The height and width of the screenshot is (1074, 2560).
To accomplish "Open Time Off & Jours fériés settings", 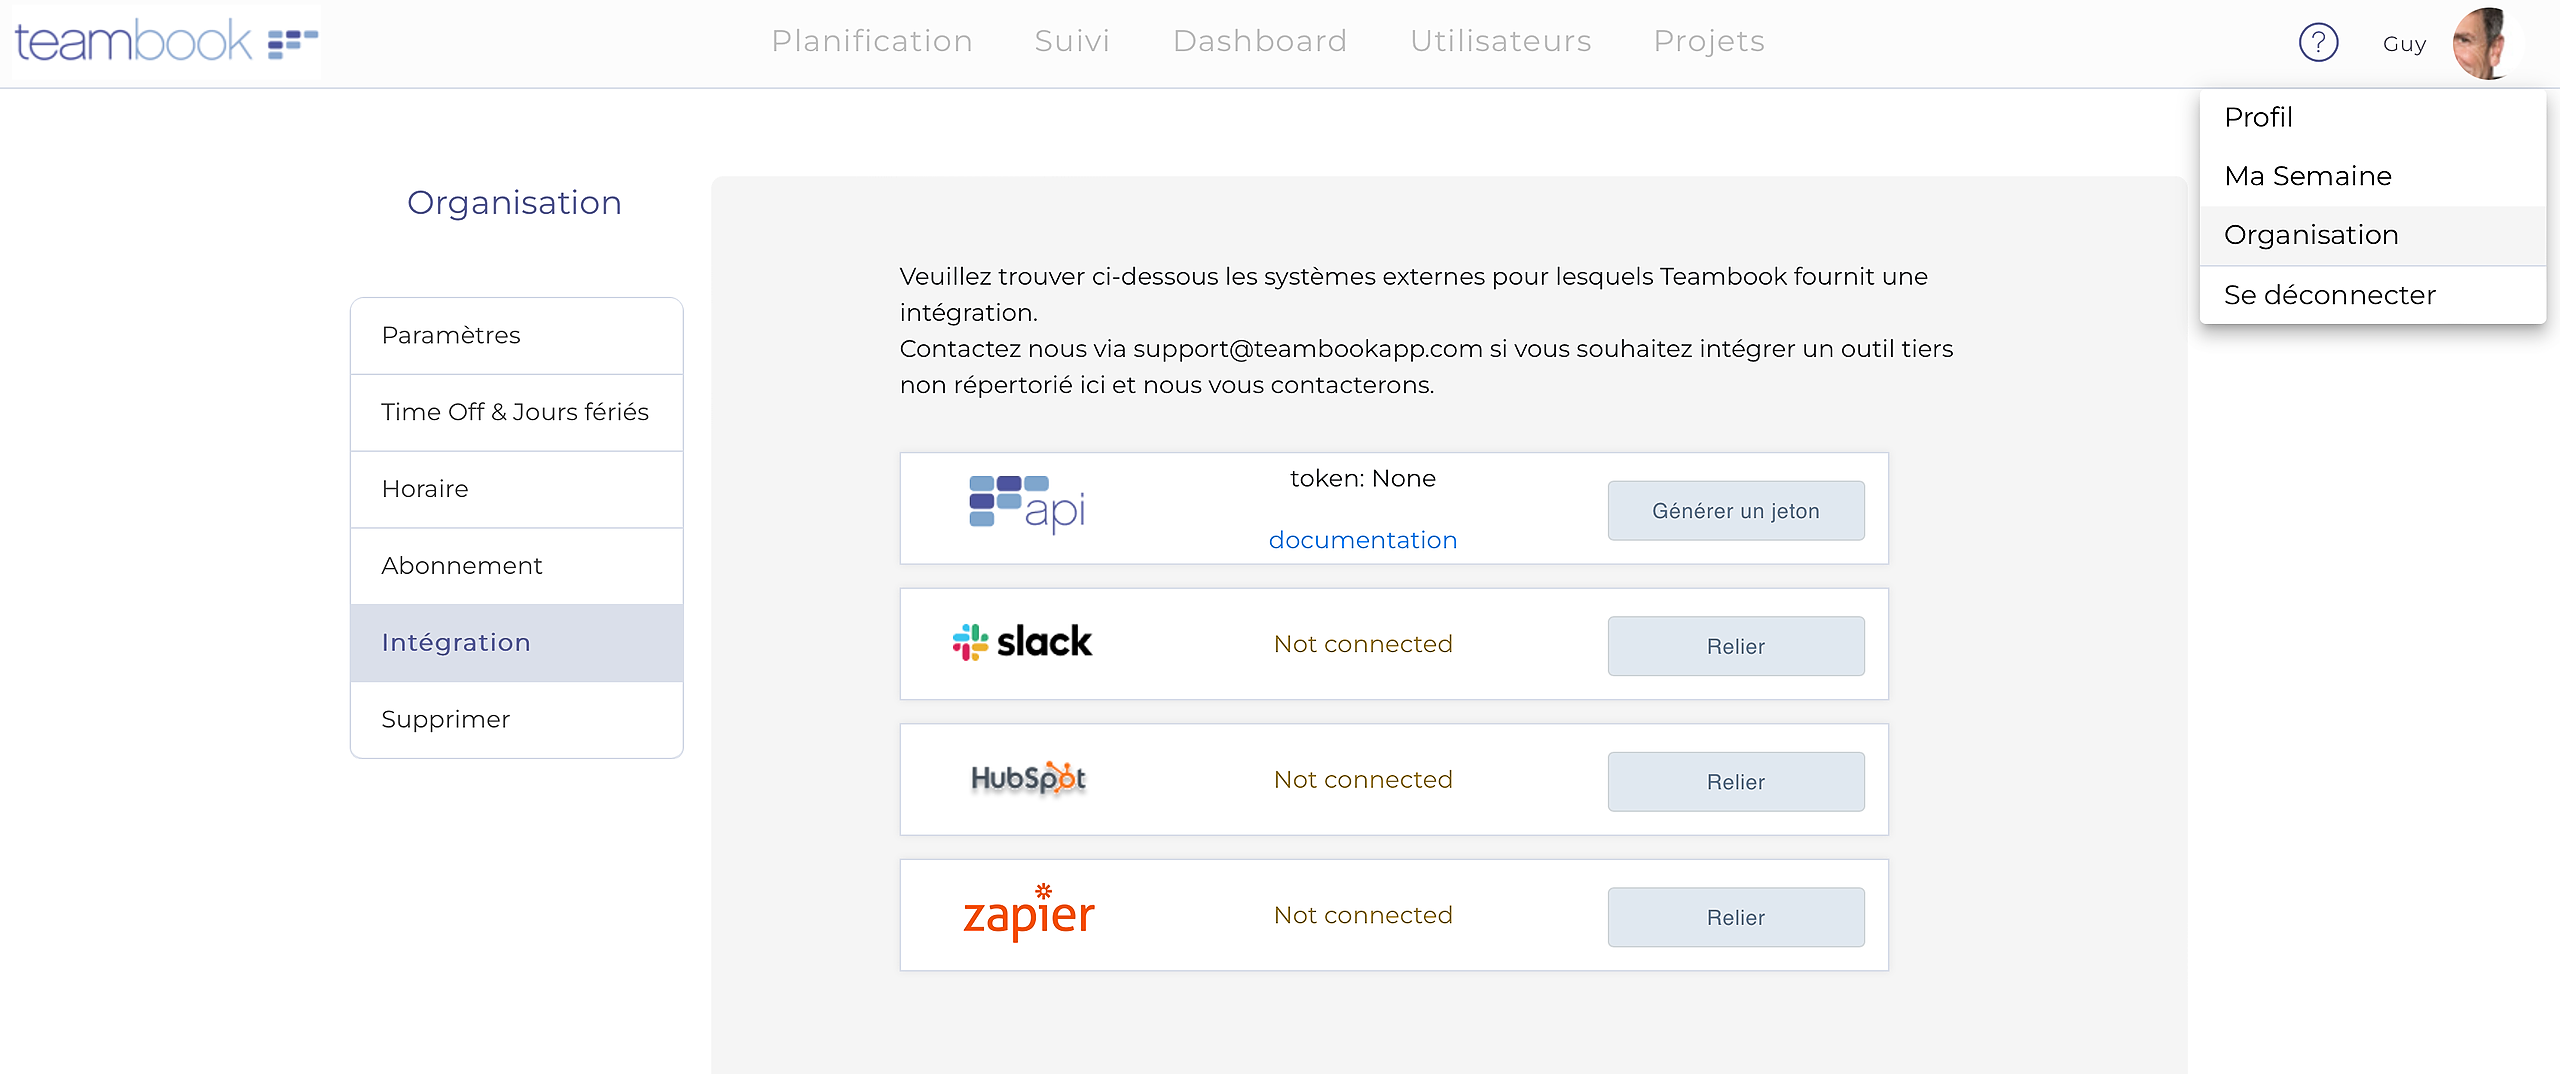I will (515, 412).
